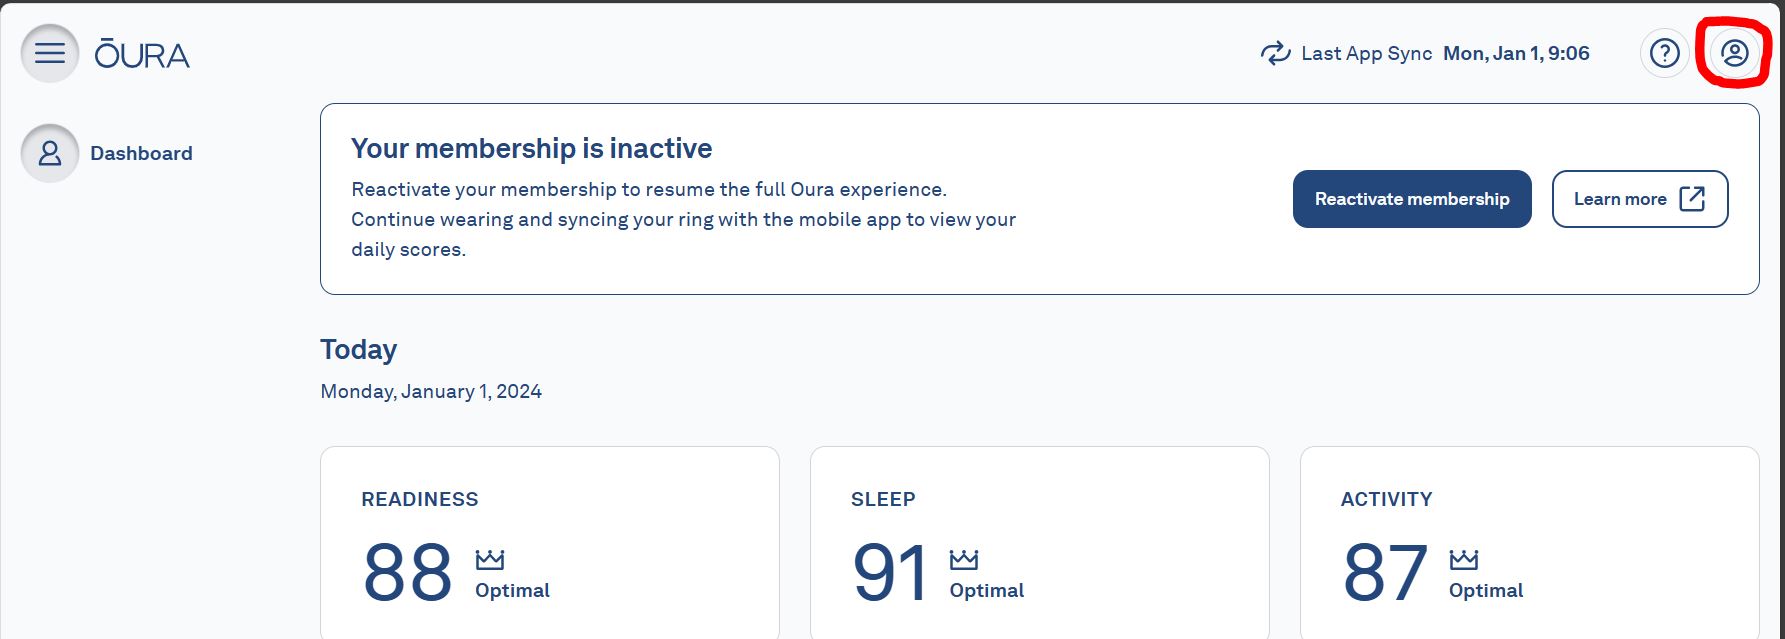Click the Readiness score number 88

point(408,573)
